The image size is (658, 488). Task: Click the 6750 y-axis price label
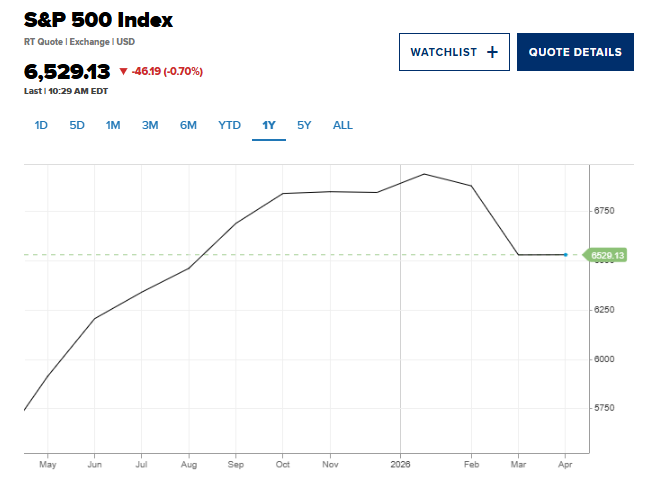click(x=604, y=211)
